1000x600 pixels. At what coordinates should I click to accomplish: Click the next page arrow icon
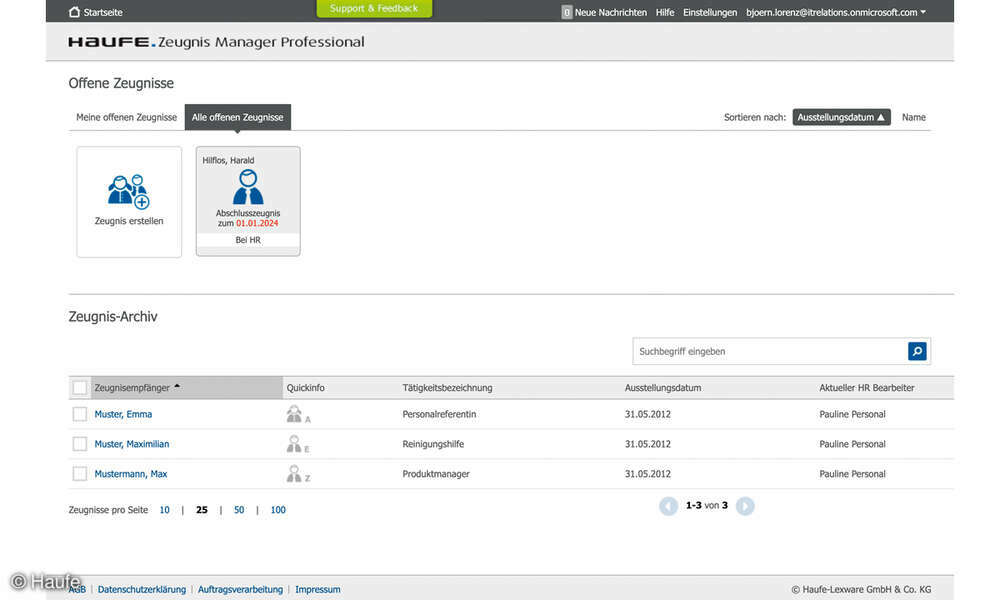pos(745,506)
